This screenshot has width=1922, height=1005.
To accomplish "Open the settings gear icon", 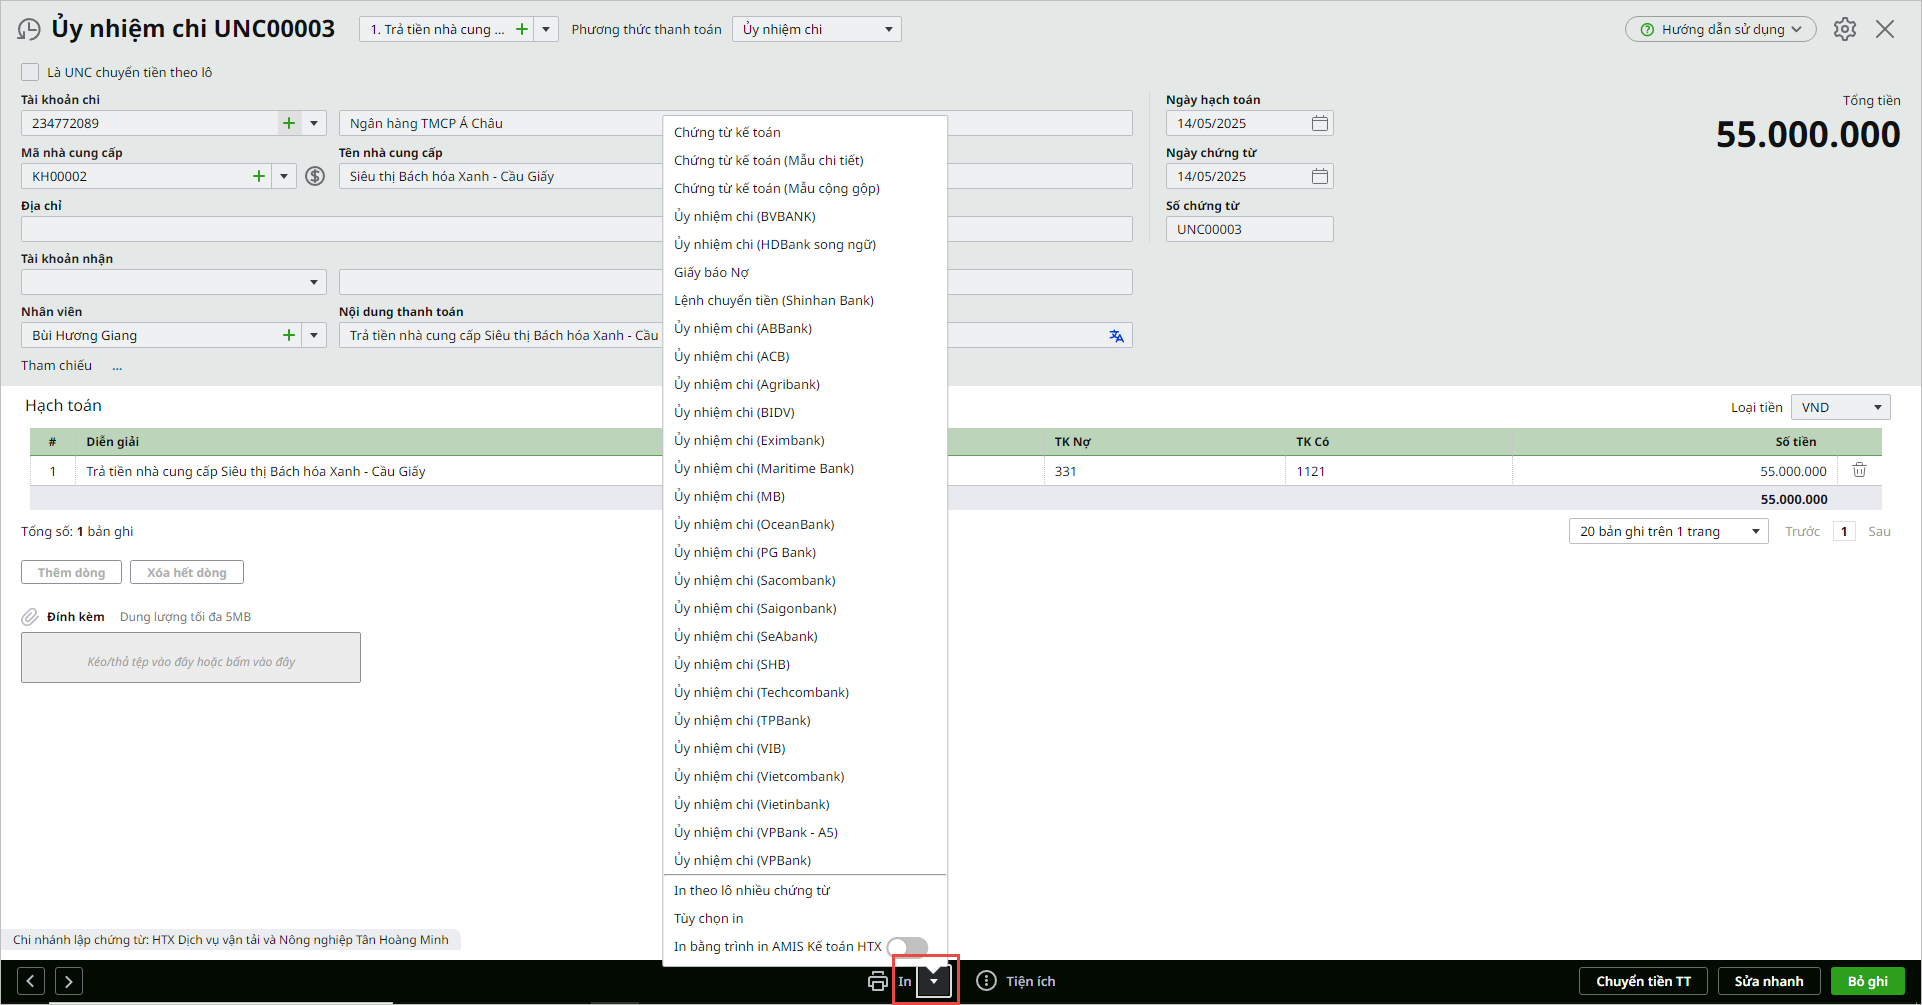I will [x=1845, y=29].
